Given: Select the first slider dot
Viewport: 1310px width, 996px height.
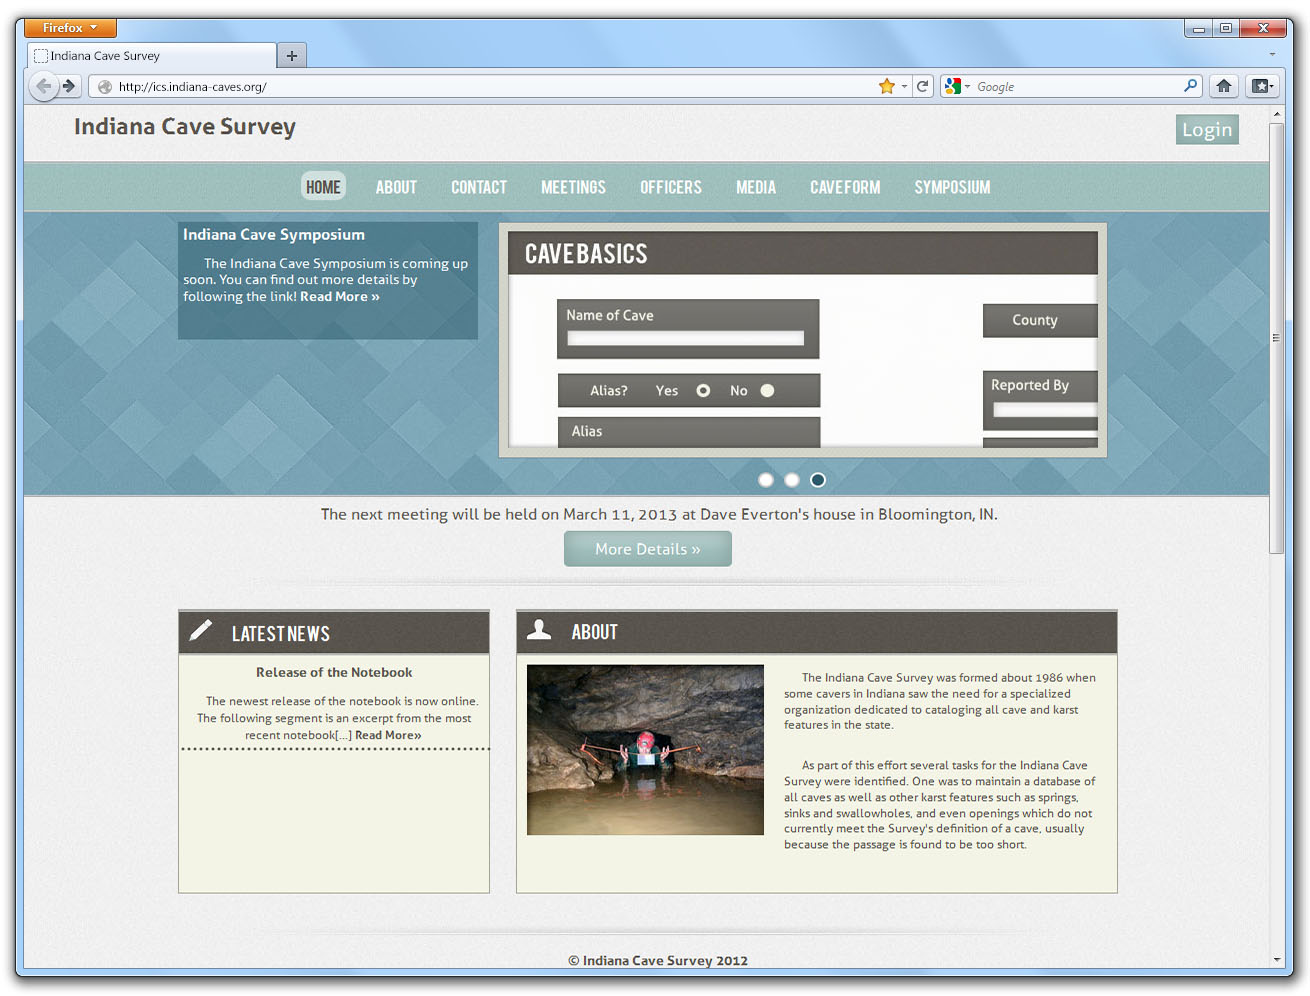Looking at the screenshot, I should (x=766, y=480).
